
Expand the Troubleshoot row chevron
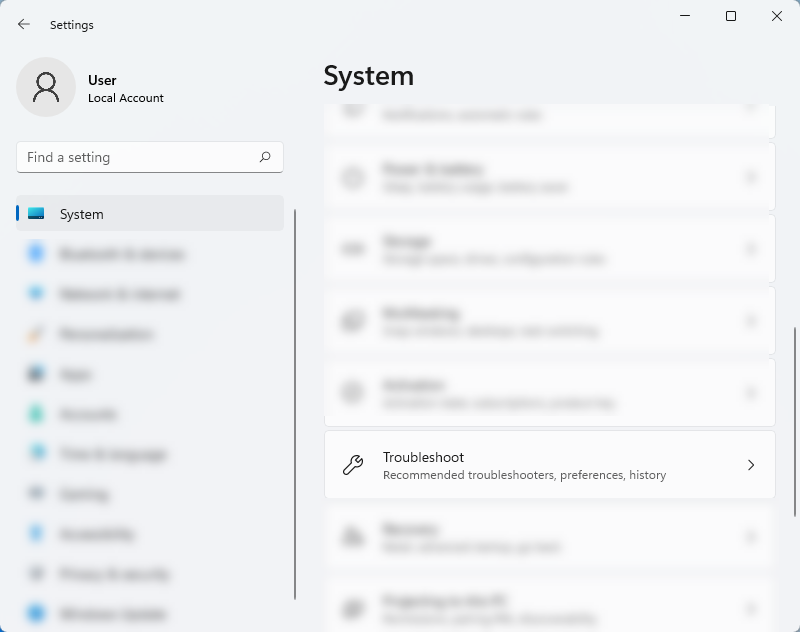click(x=751, y=464)
